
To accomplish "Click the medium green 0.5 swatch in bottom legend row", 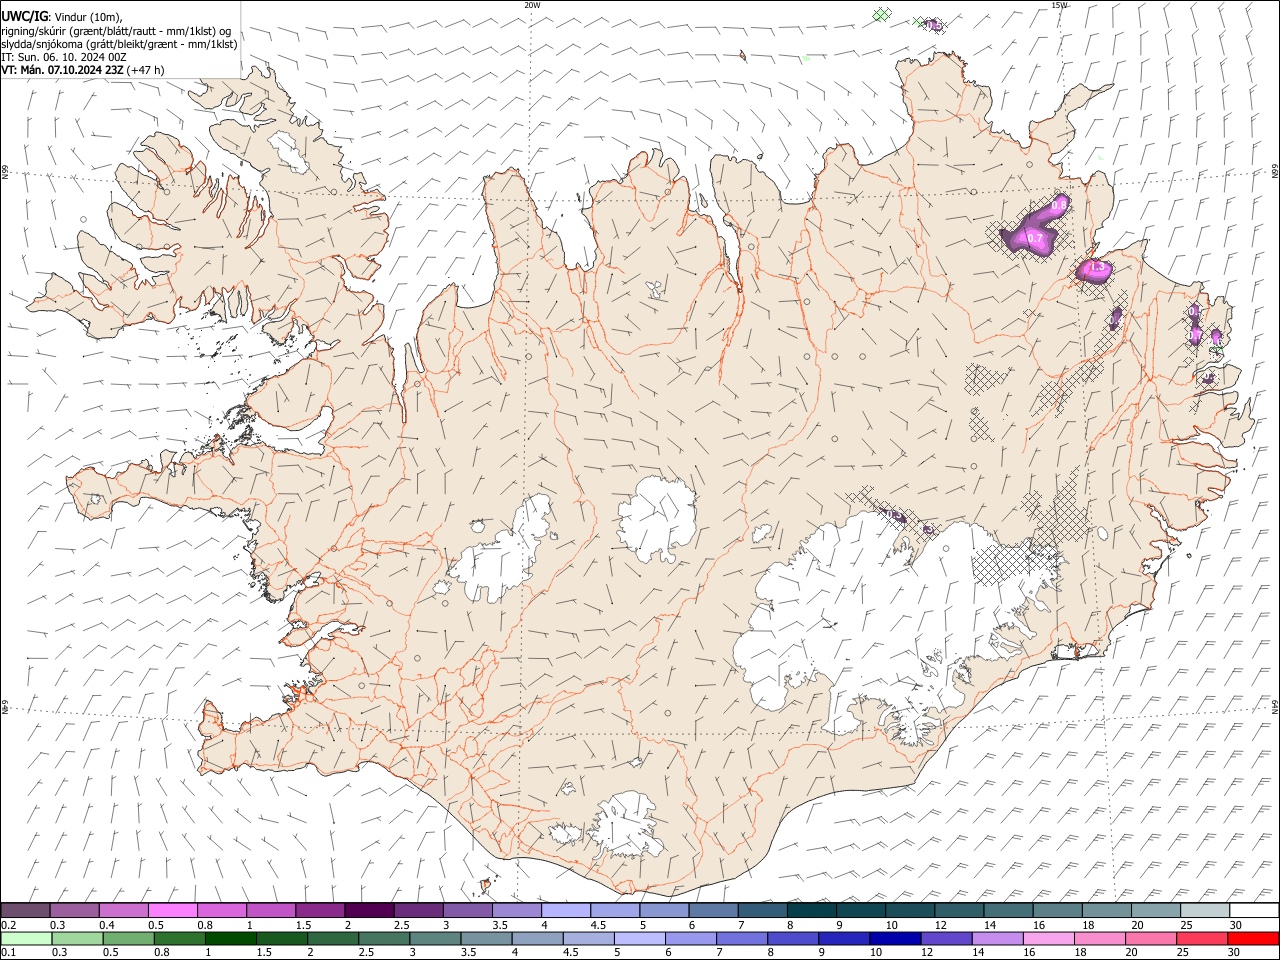I will click(x=129, y=938).
